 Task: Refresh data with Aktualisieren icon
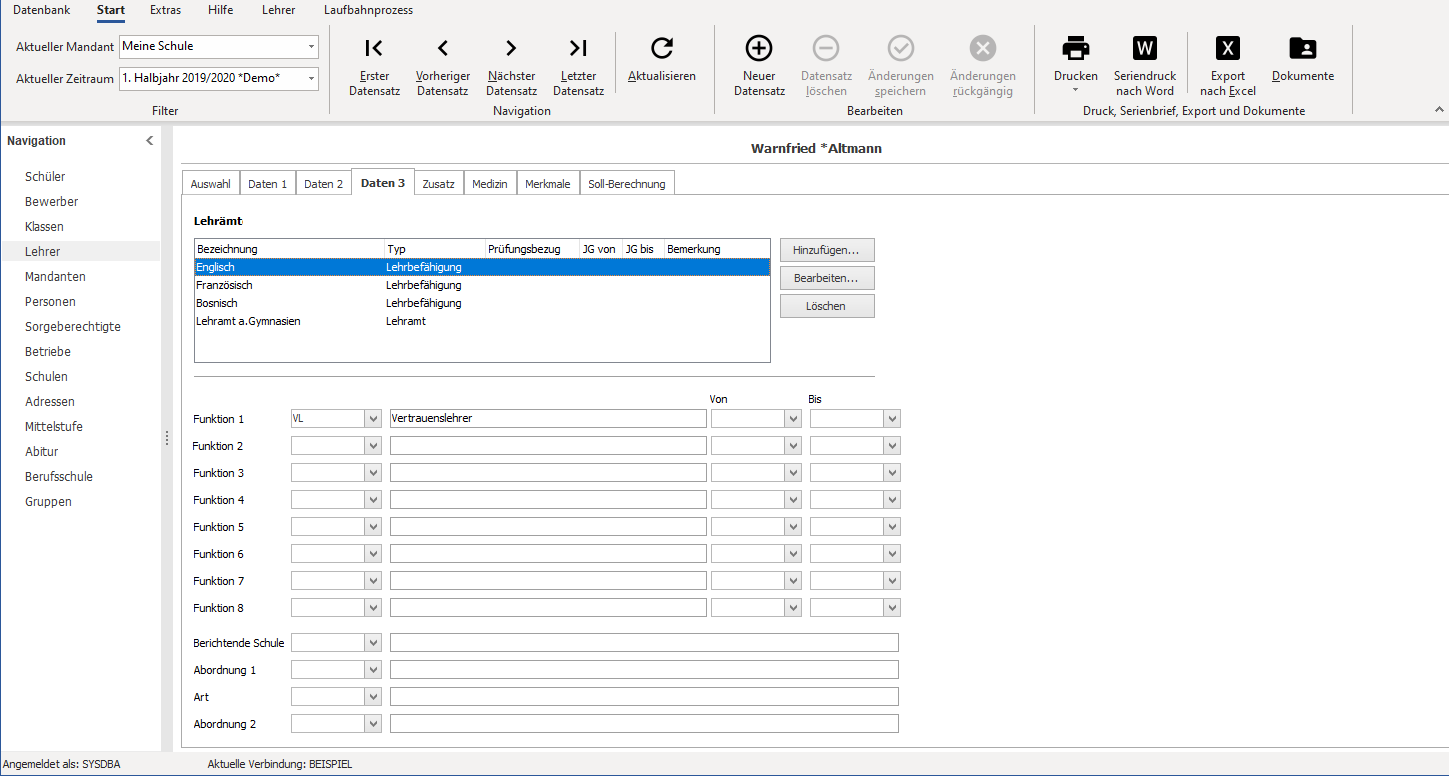662,48
